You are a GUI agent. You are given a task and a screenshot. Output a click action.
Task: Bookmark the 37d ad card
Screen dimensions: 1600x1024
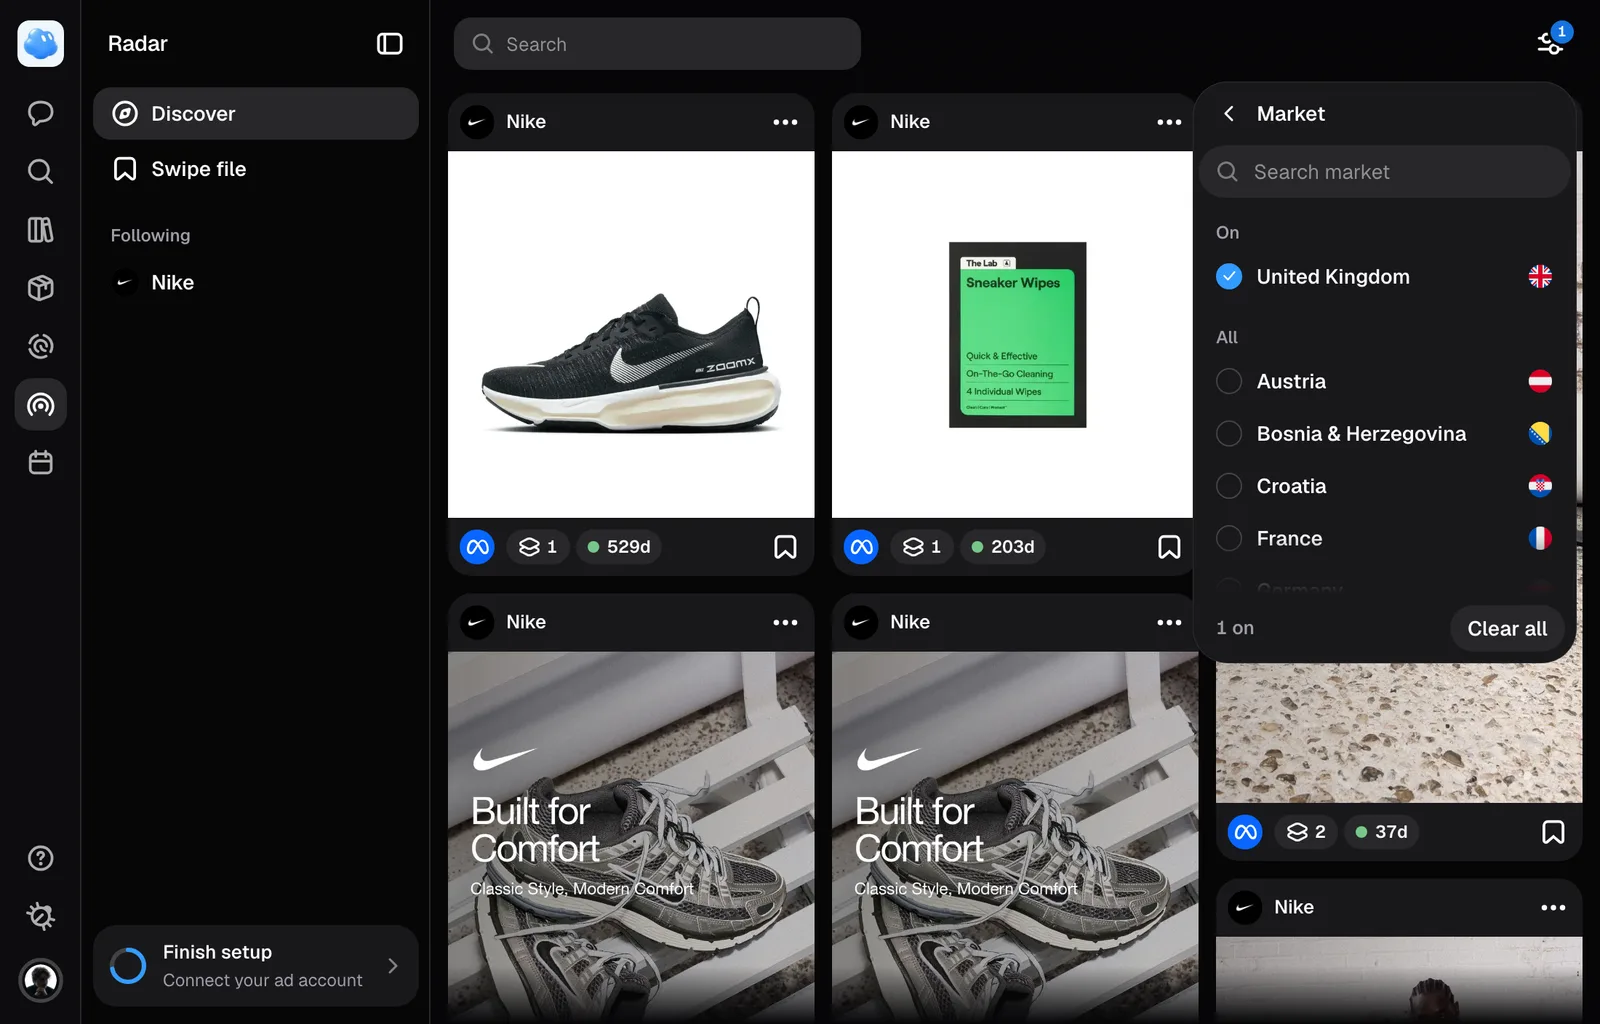(x=1553, y=832)
